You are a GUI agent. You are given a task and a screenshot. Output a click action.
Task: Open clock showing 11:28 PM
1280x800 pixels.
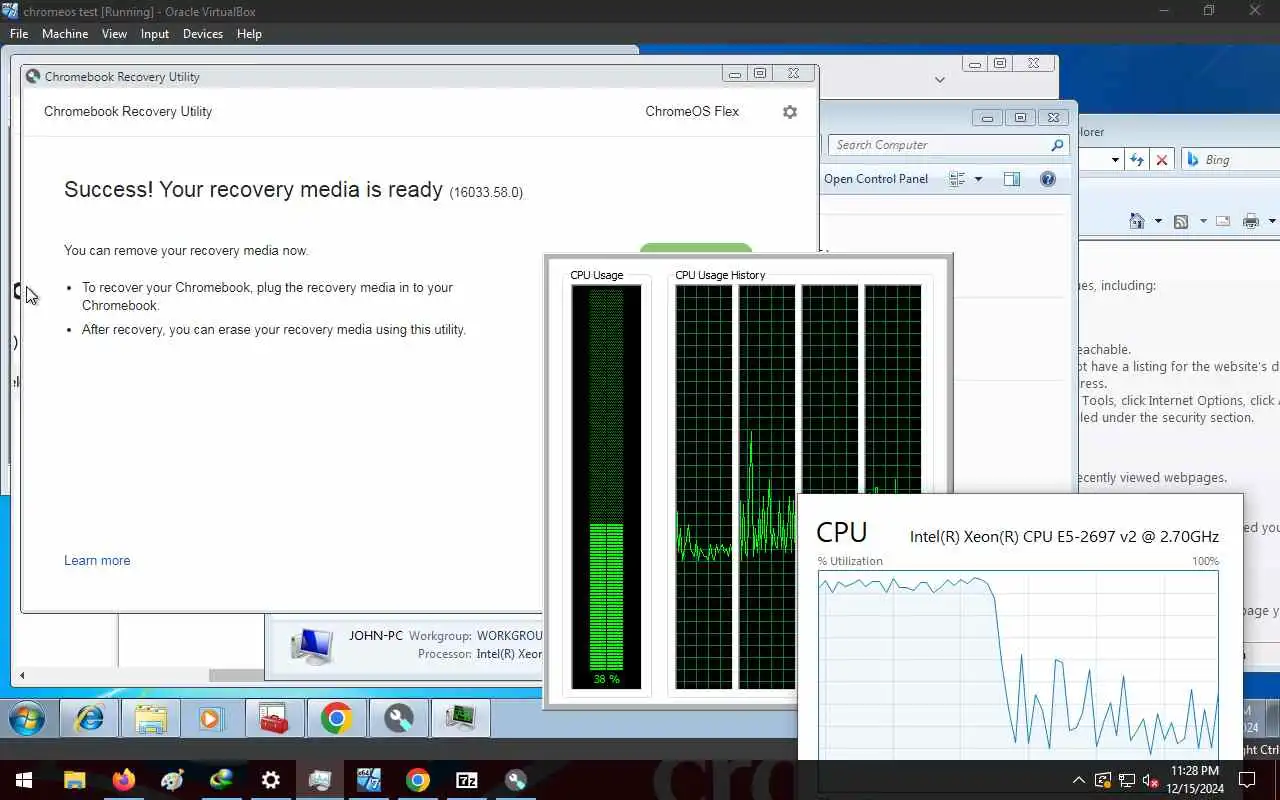coord(1195,779)
